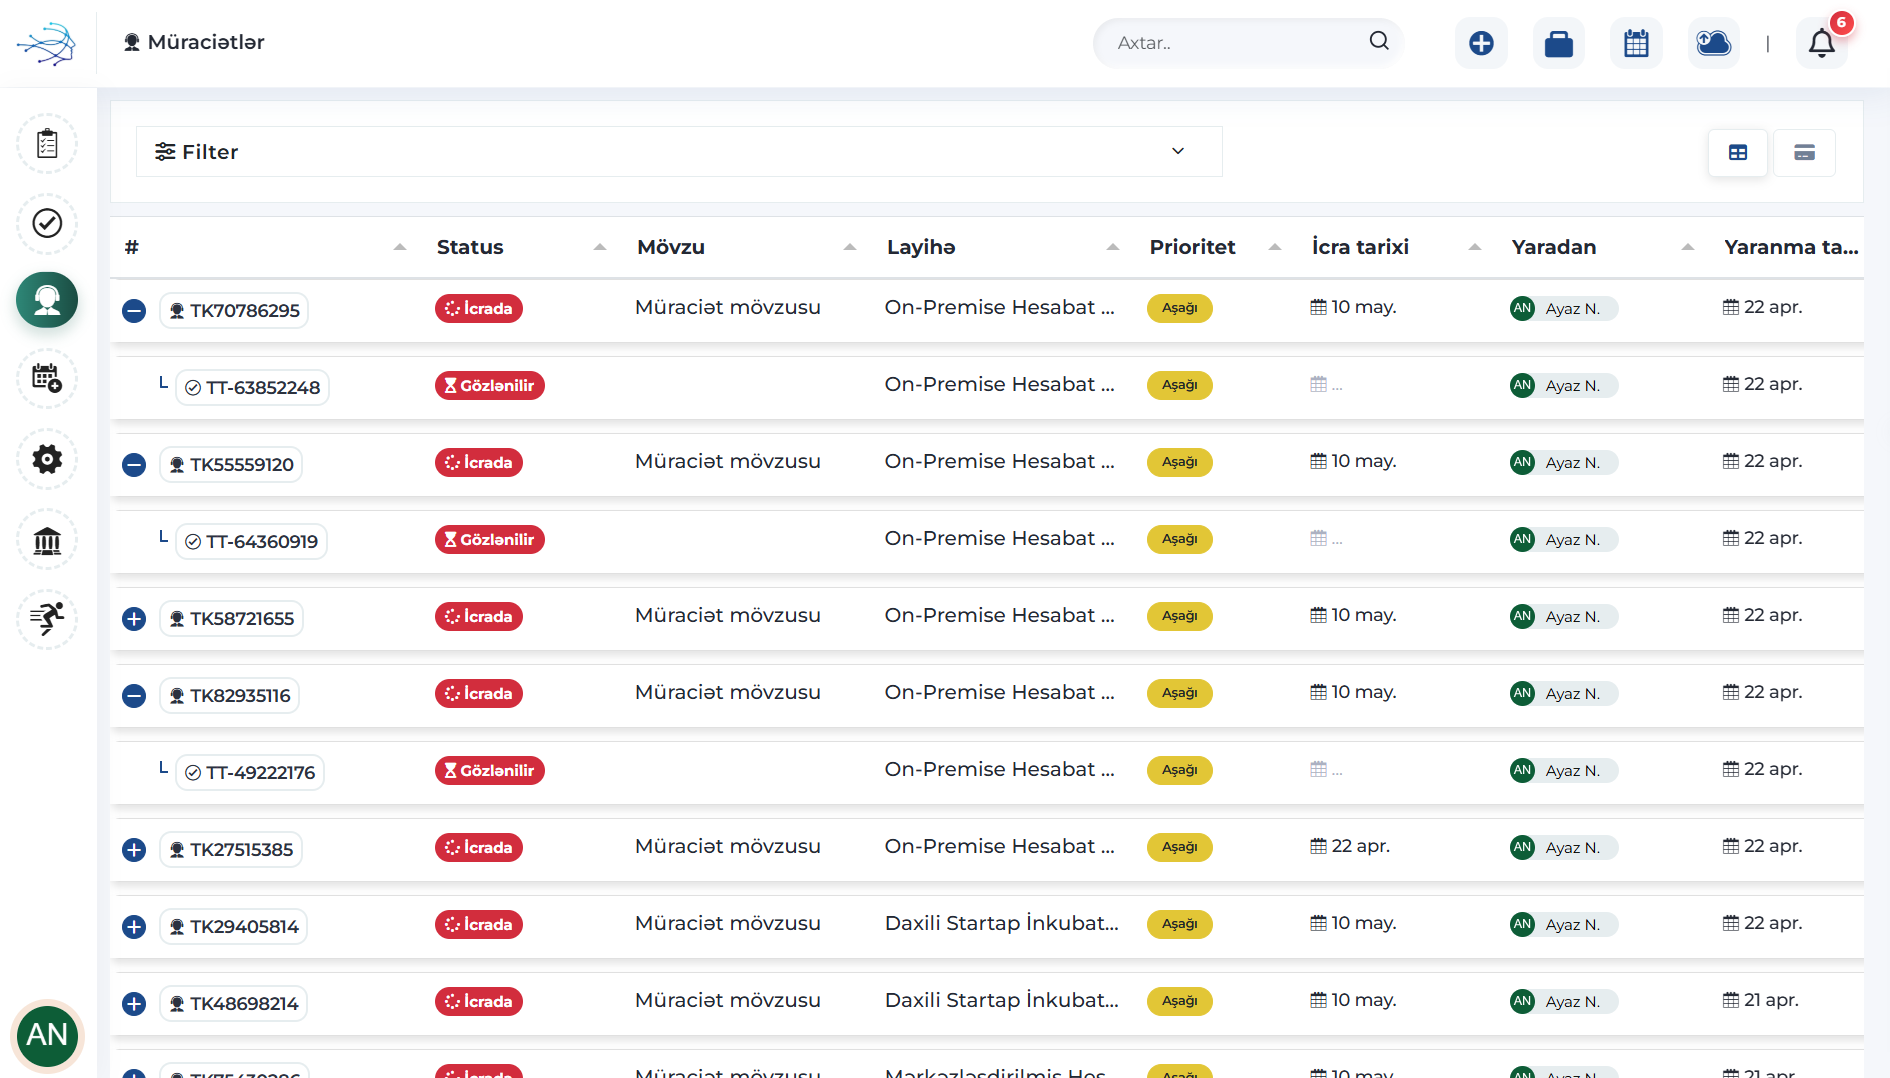Sort by Layihə column
The width and height of the screenshot is (1890, 1078).
pyautogui.click(x=1002, y=247)
